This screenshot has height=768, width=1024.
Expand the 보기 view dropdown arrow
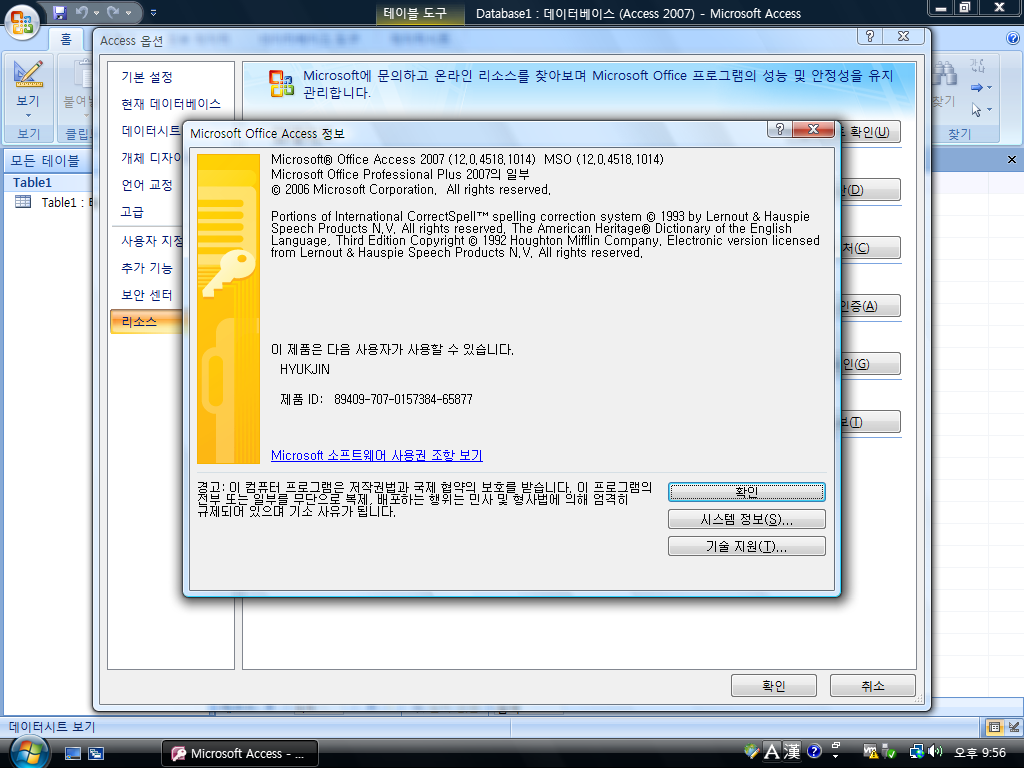point(28,116)
